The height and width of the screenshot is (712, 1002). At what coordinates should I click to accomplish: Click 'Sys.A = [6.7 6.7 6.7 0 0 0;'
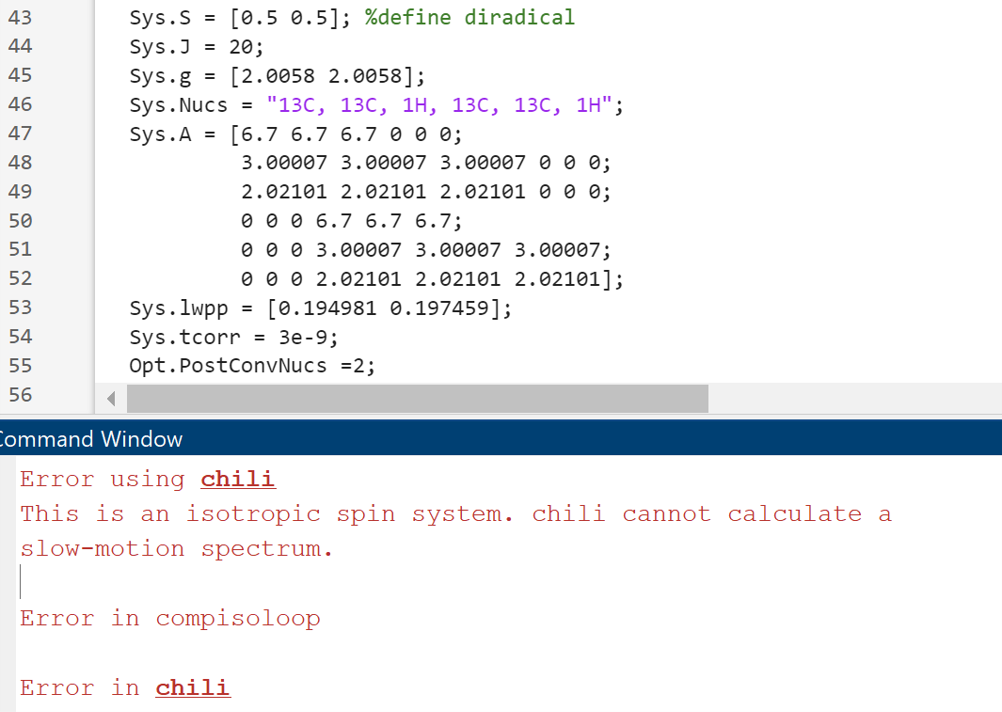pyautogui.click(x=295, y=134)
